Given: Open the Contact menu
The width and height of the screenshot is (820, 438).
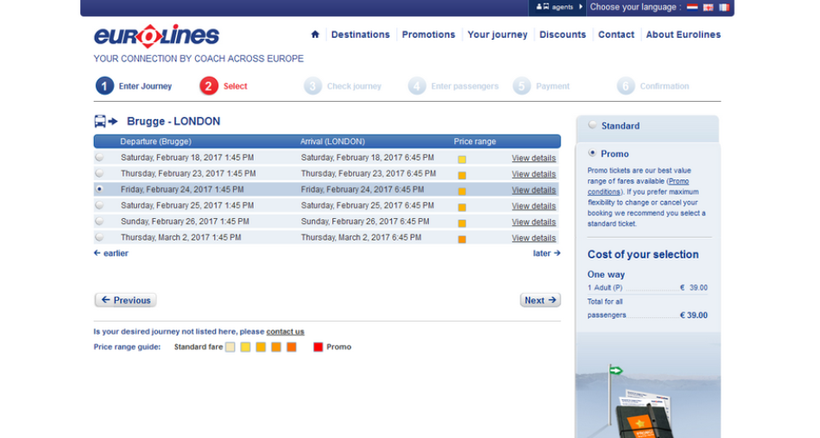Looking at the screenshot, I should point(616,34).
